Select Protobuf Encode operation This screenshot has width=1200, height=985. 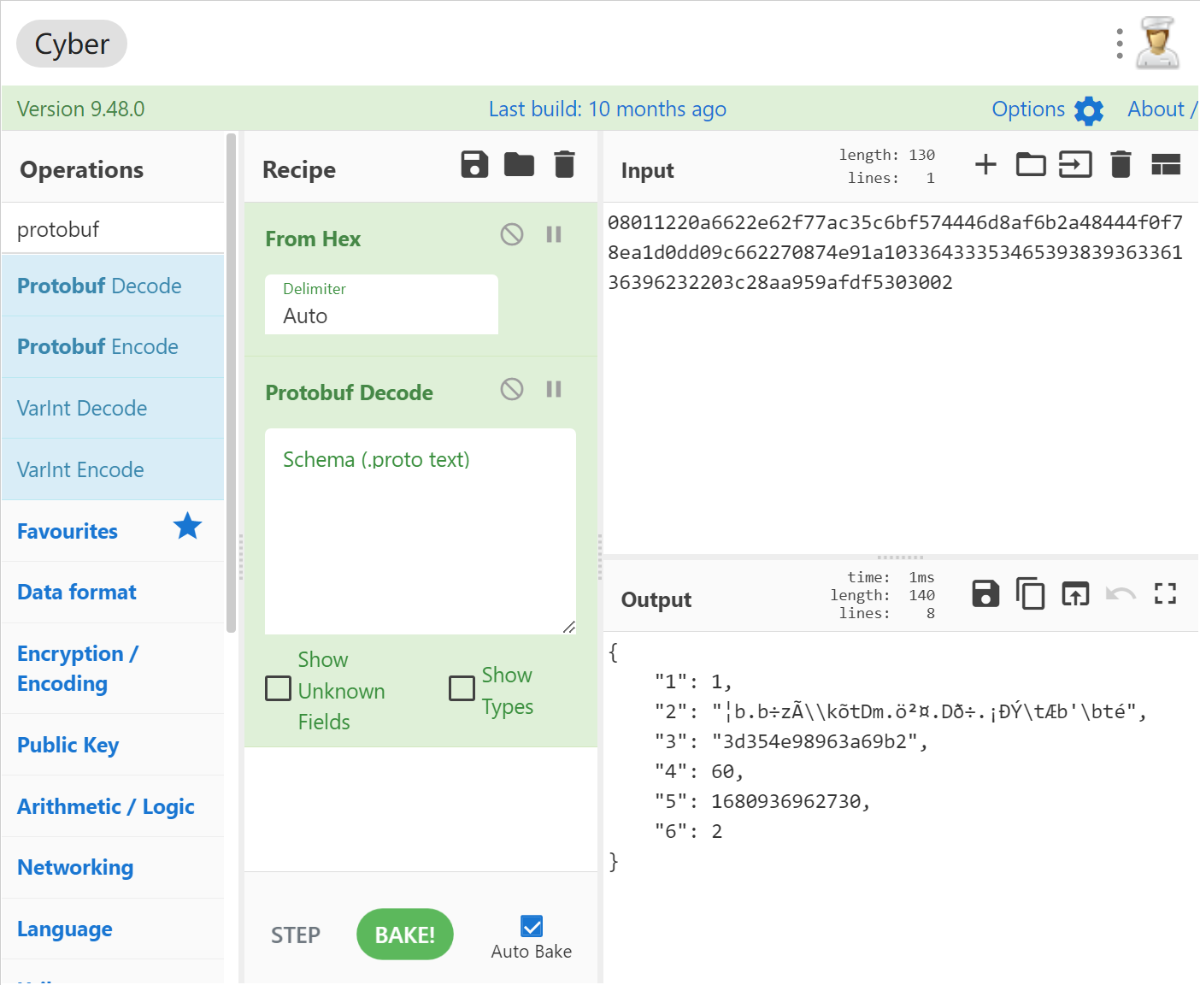coord(112,347)
